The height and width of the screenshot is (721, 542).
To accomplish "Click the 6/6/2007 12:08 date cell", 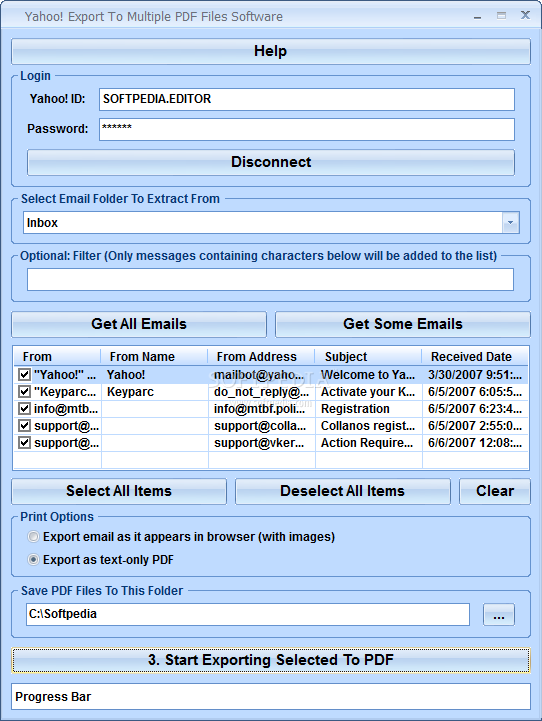I will [475, 443].
